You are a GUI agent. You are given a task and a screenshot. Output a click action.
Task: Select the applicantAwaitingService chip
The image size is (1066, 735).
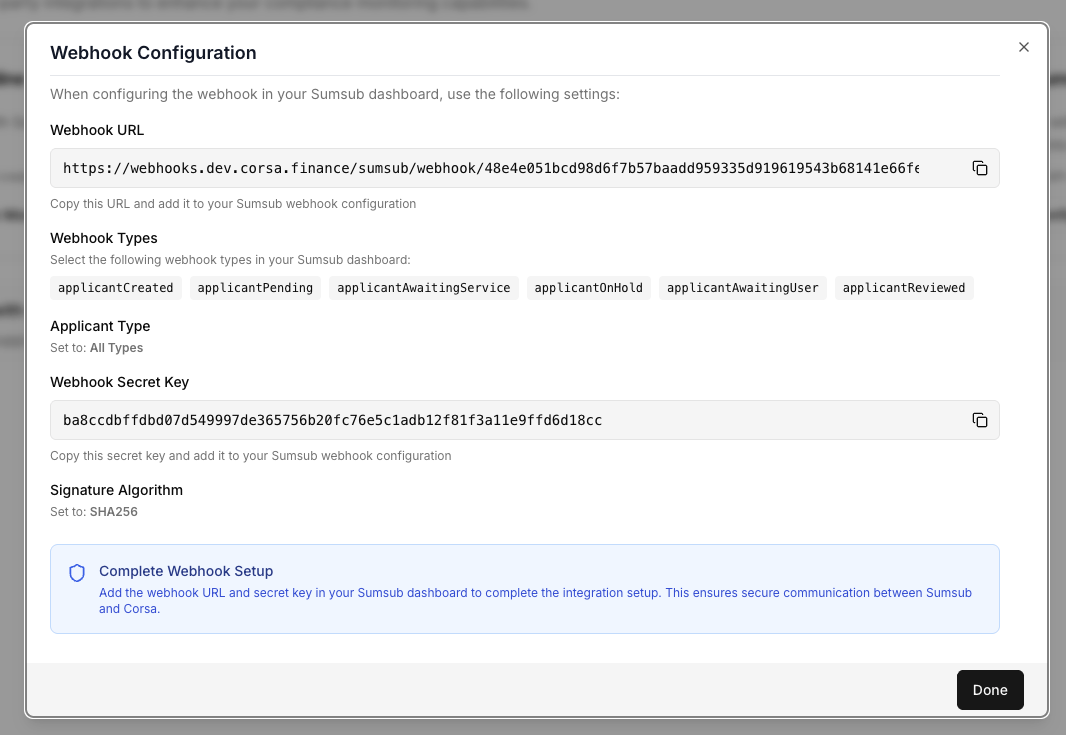[x=424, y=288]
